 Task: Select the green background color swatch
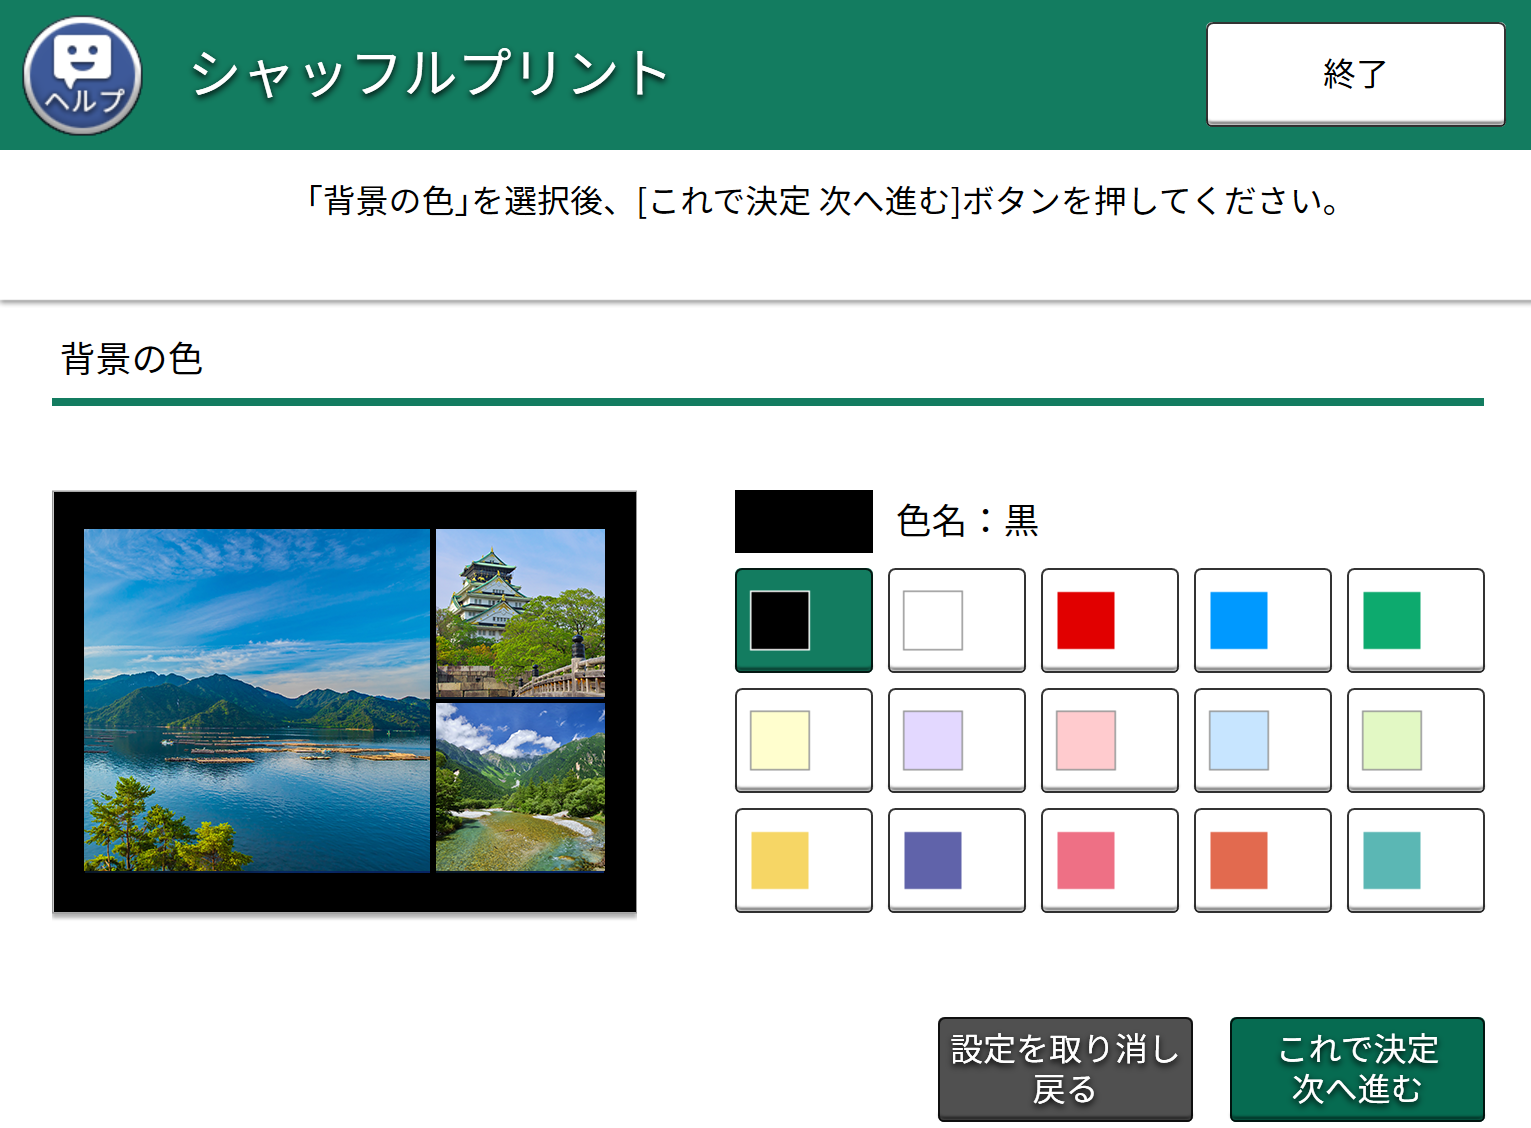[x=1415, y=620]
